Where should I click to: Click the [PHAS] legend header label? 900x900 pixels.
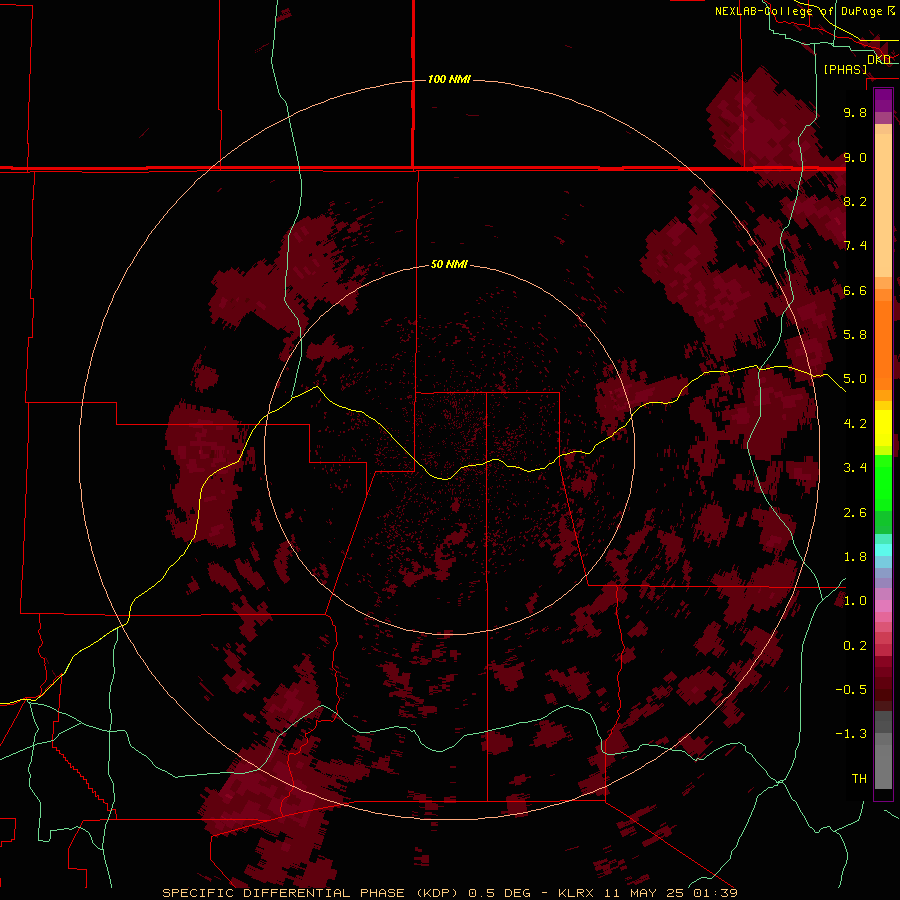(x=845, y=69)
